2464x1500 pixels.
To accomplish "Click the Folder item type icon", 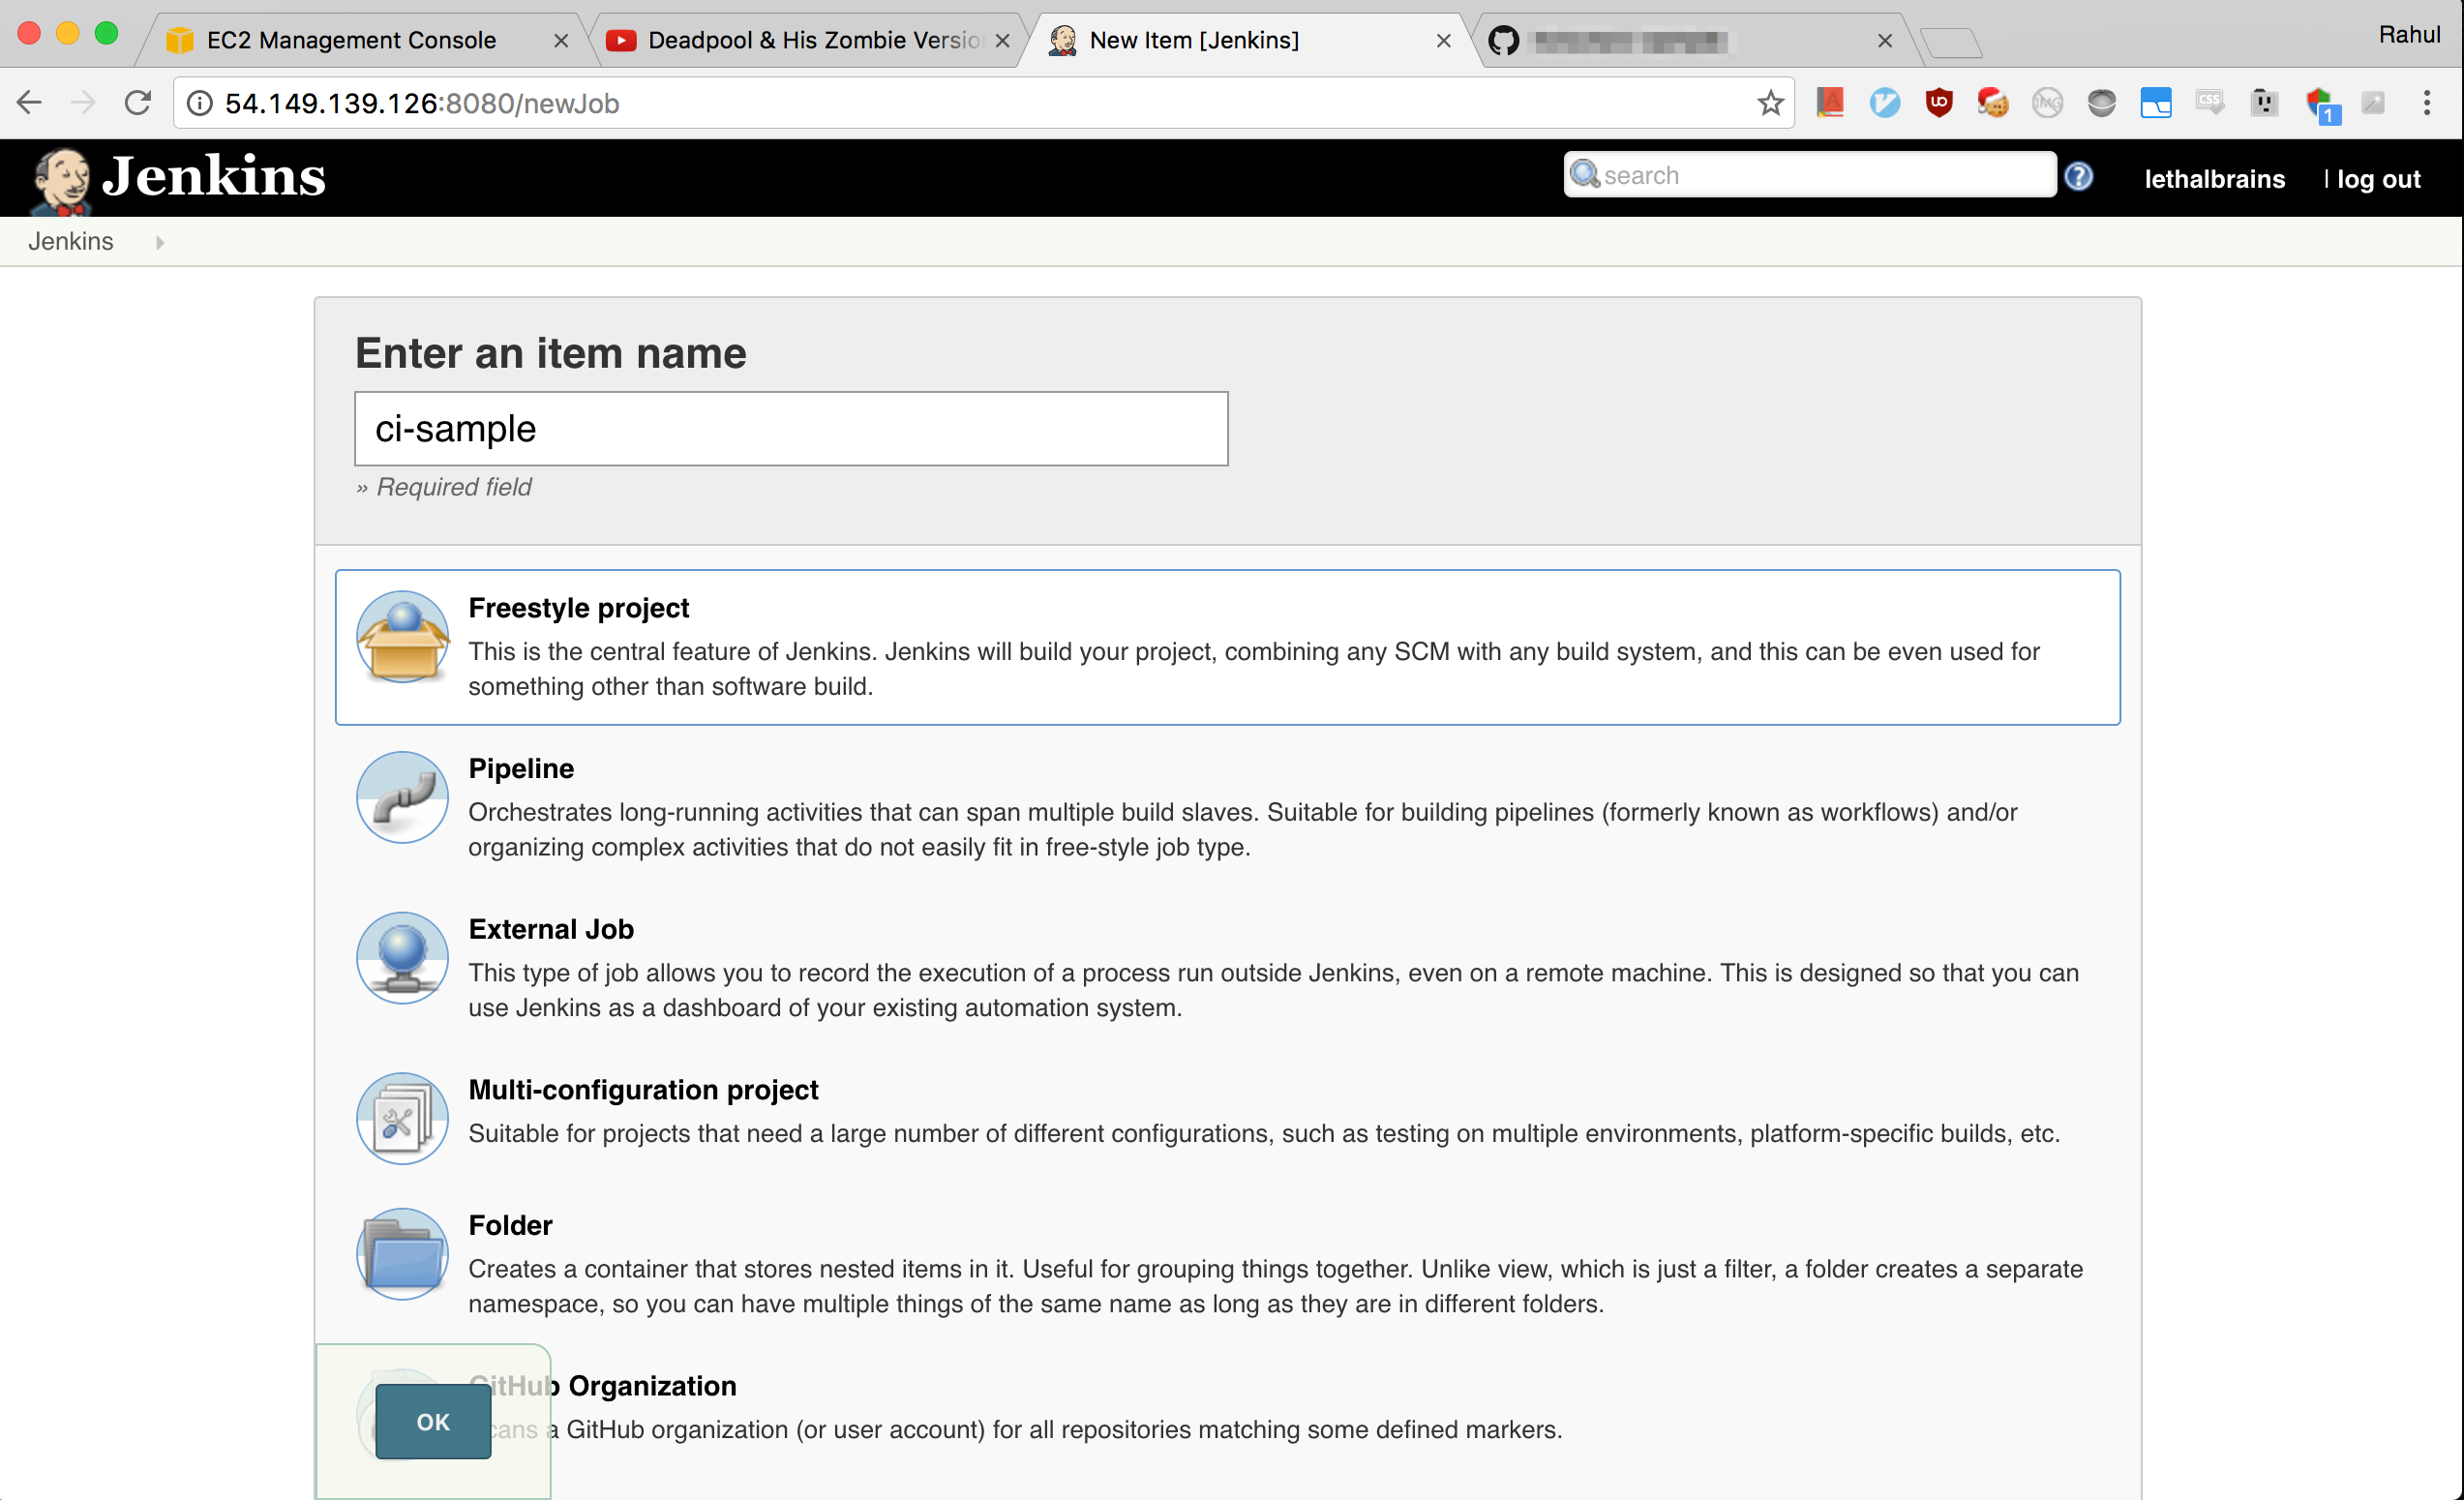I will pos(401,1253).
